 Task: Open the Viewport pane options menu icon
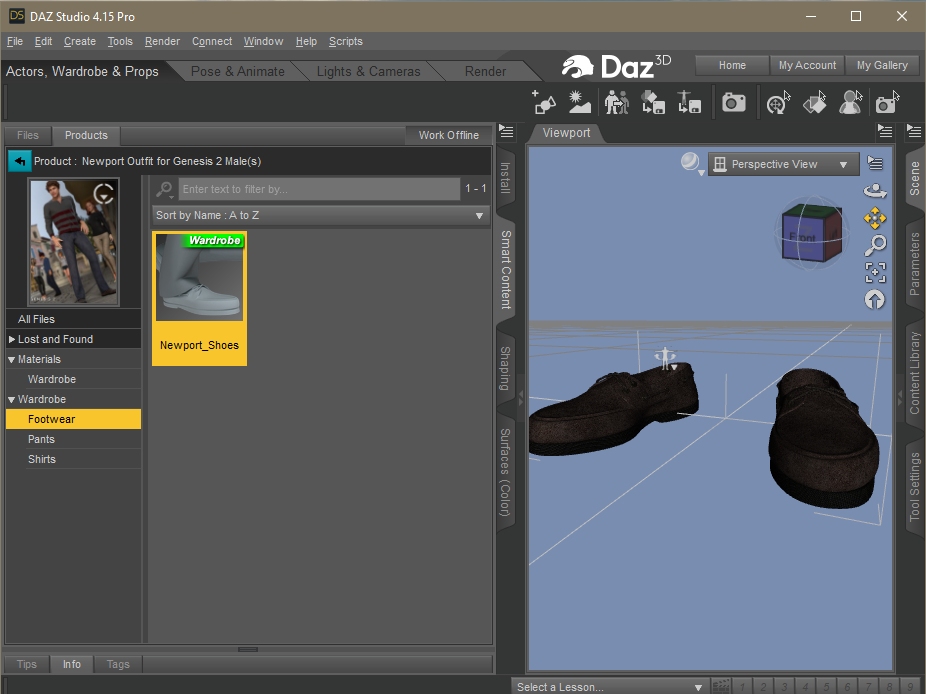884,131
